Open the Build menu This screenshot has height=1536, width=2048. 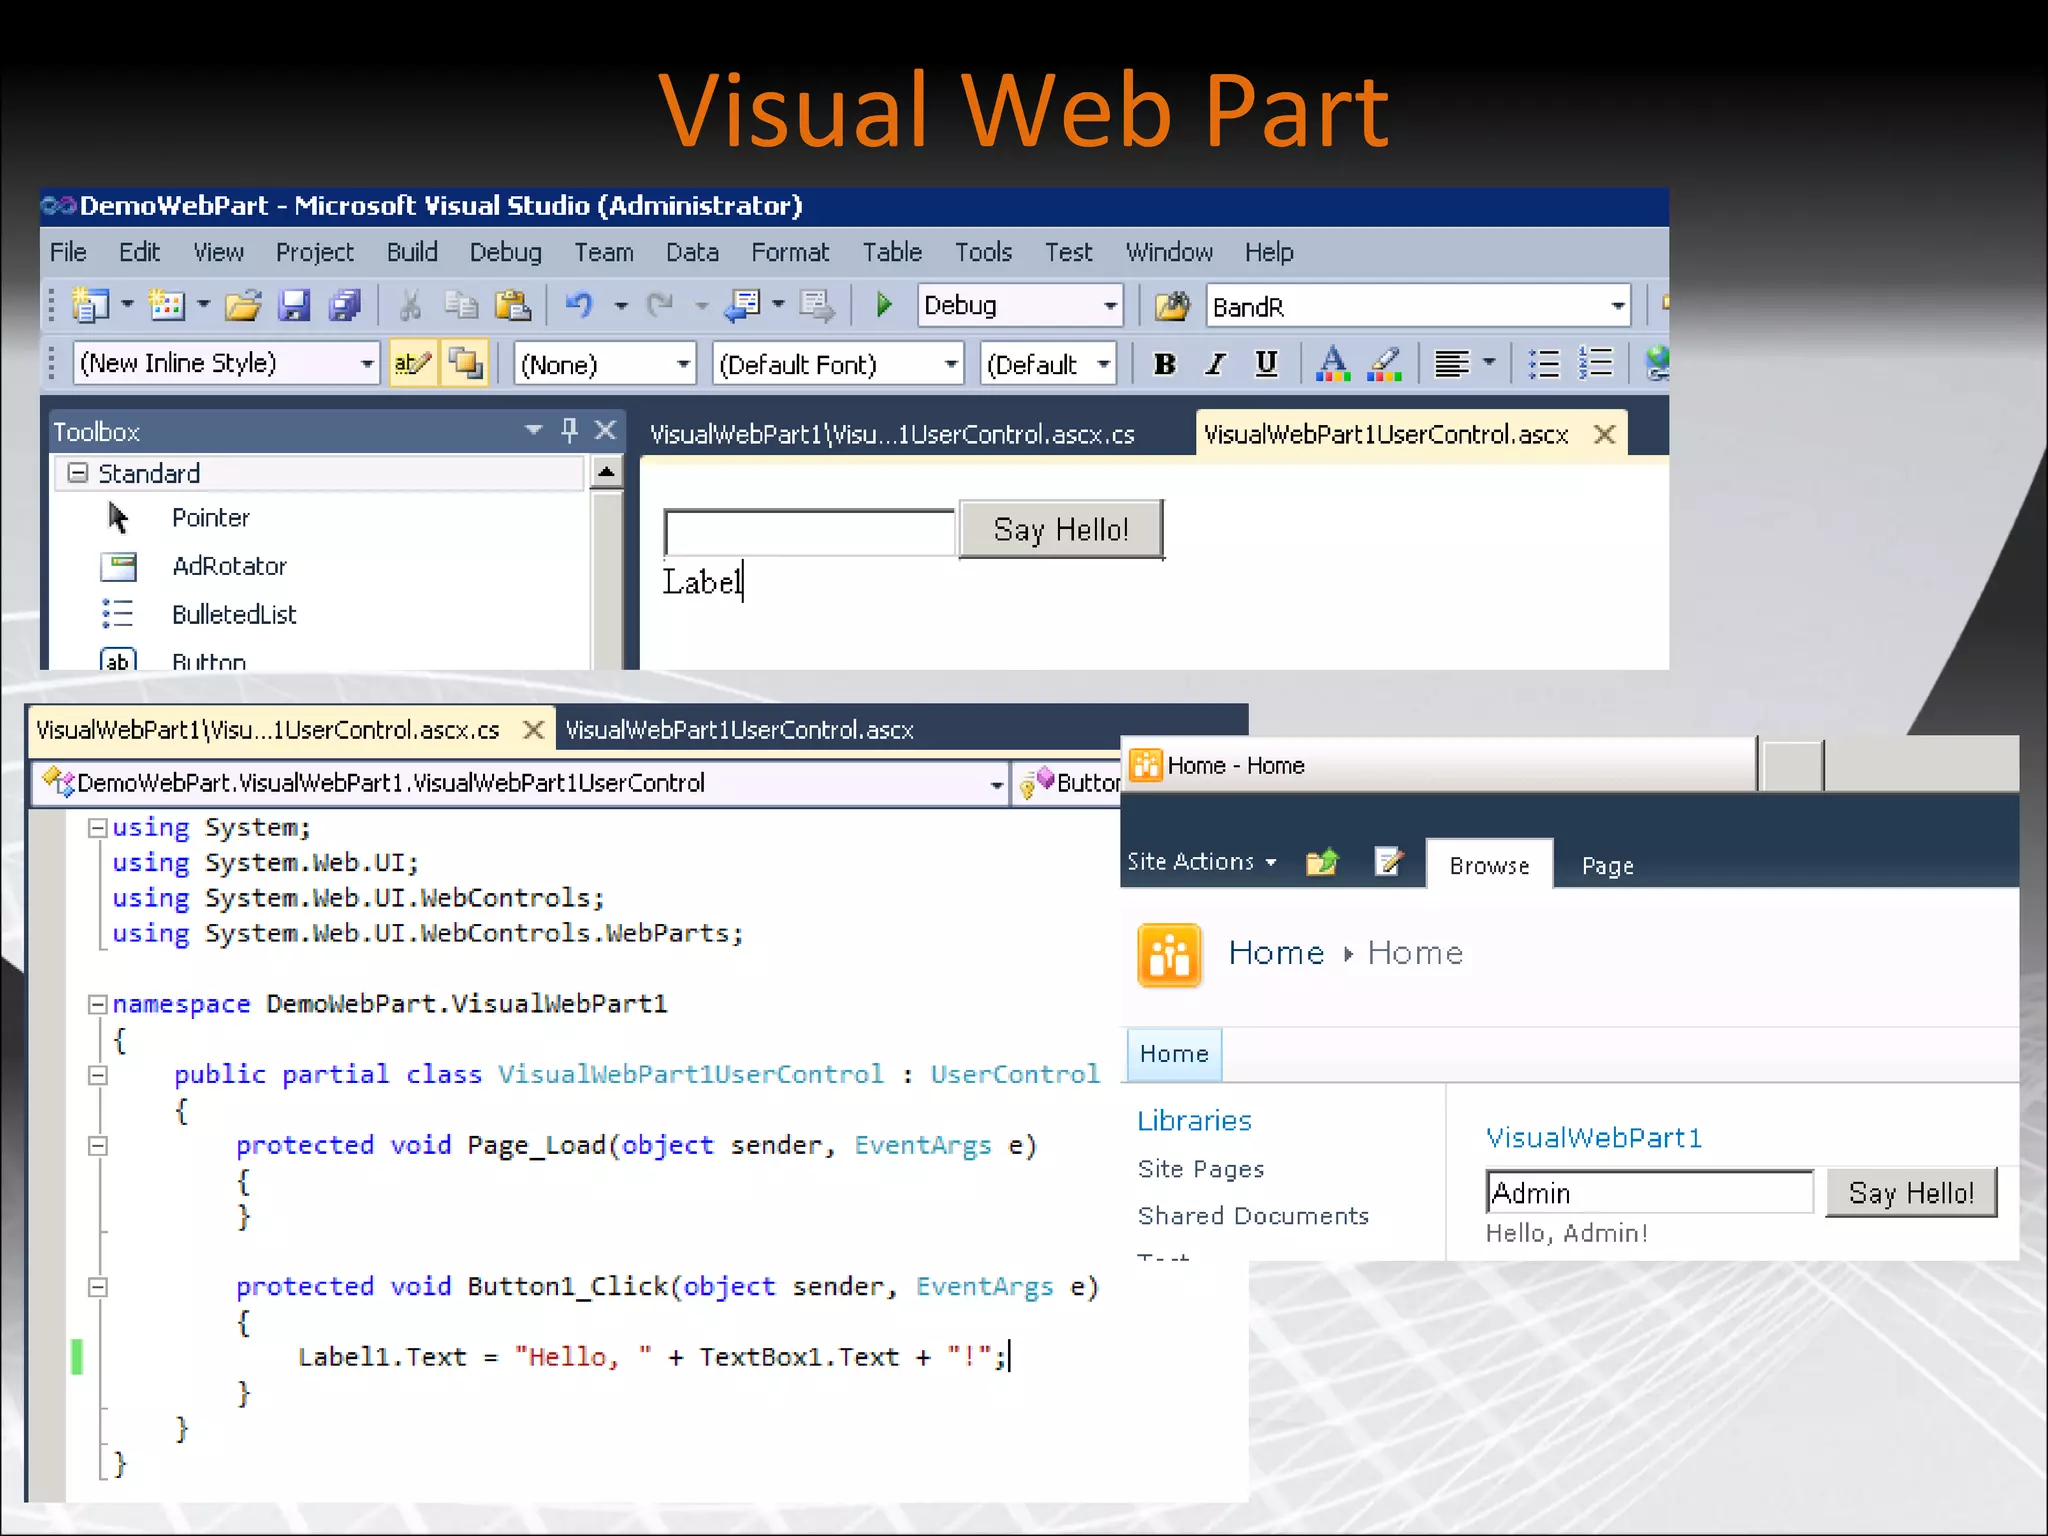click(x=412, y=252)
